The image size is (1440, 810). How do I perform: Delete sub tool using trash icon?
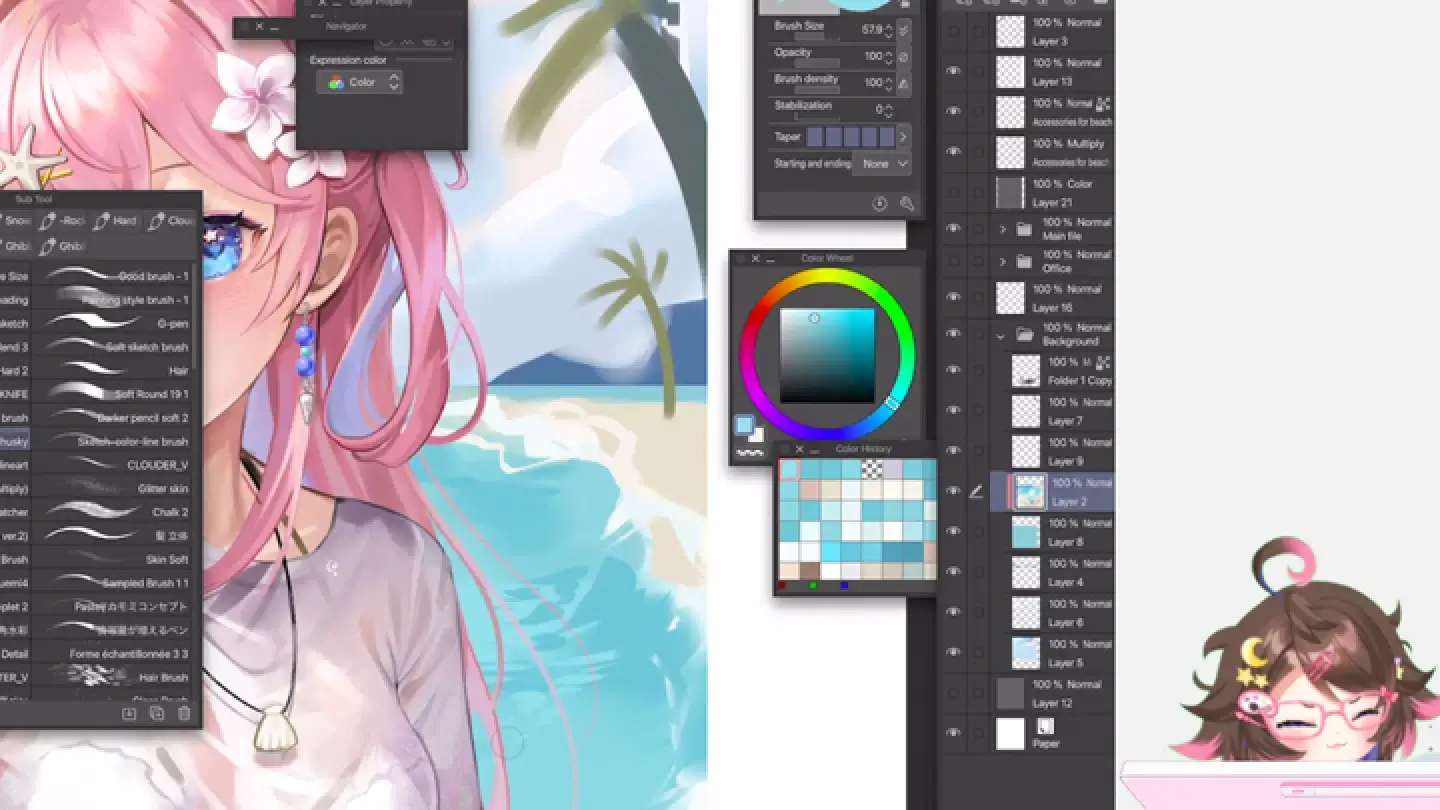click(x=184, y=713)
